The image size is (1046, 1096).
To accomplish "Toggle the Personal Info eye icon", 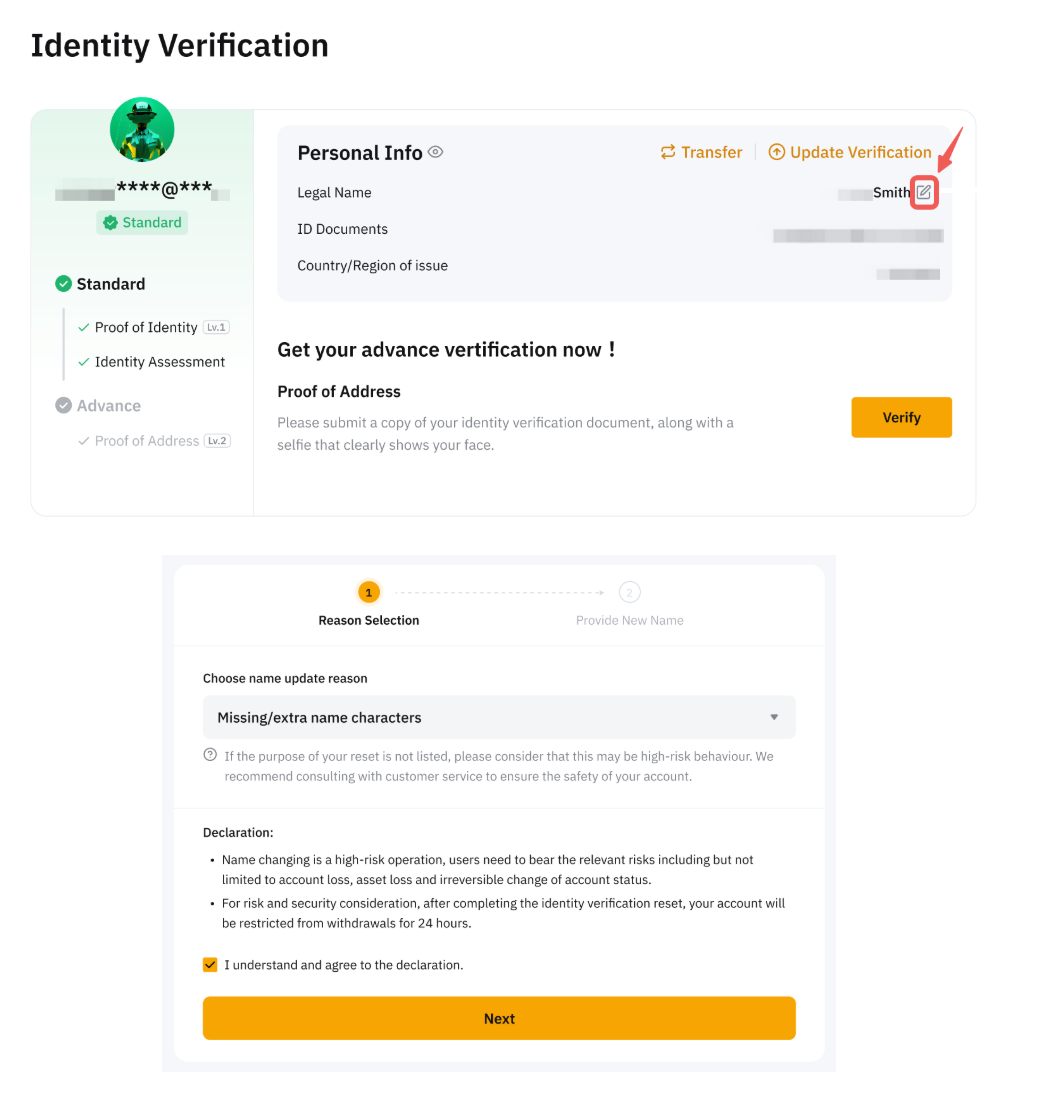I will point(435,152).
